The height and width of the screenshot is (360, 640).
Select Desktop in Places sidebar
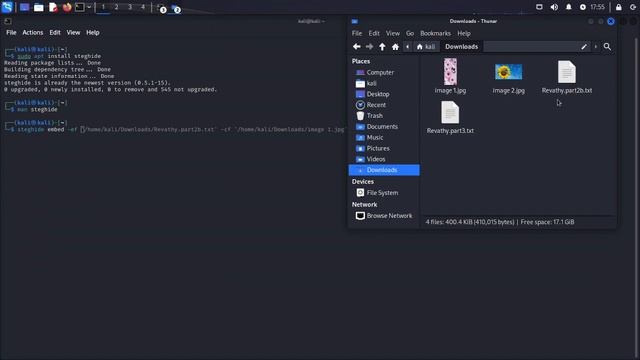click(384, 94)
